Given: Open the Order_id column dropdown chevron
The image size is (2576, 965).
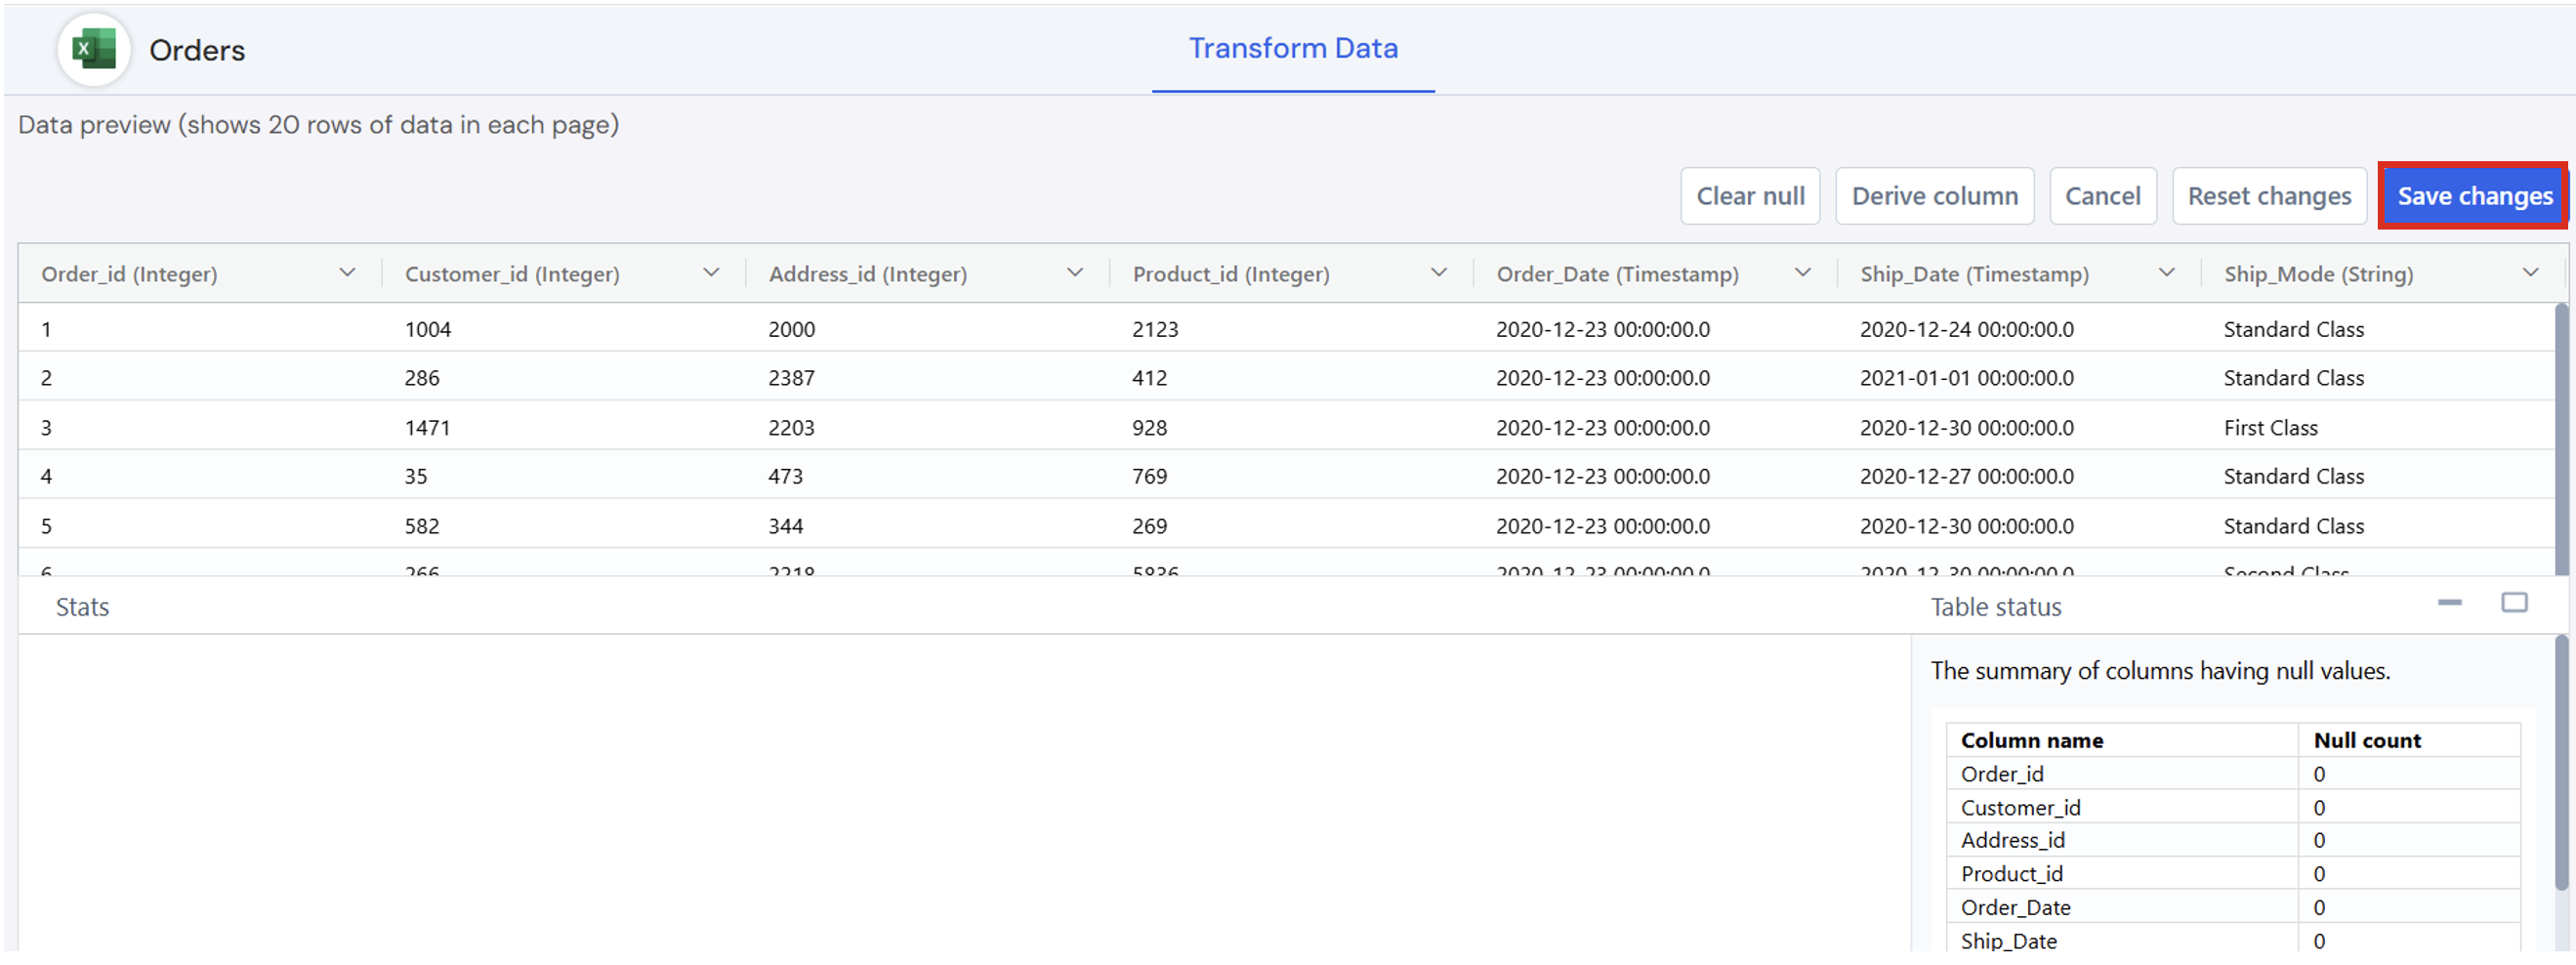Looking at the screenshot, I should [347, 273].
